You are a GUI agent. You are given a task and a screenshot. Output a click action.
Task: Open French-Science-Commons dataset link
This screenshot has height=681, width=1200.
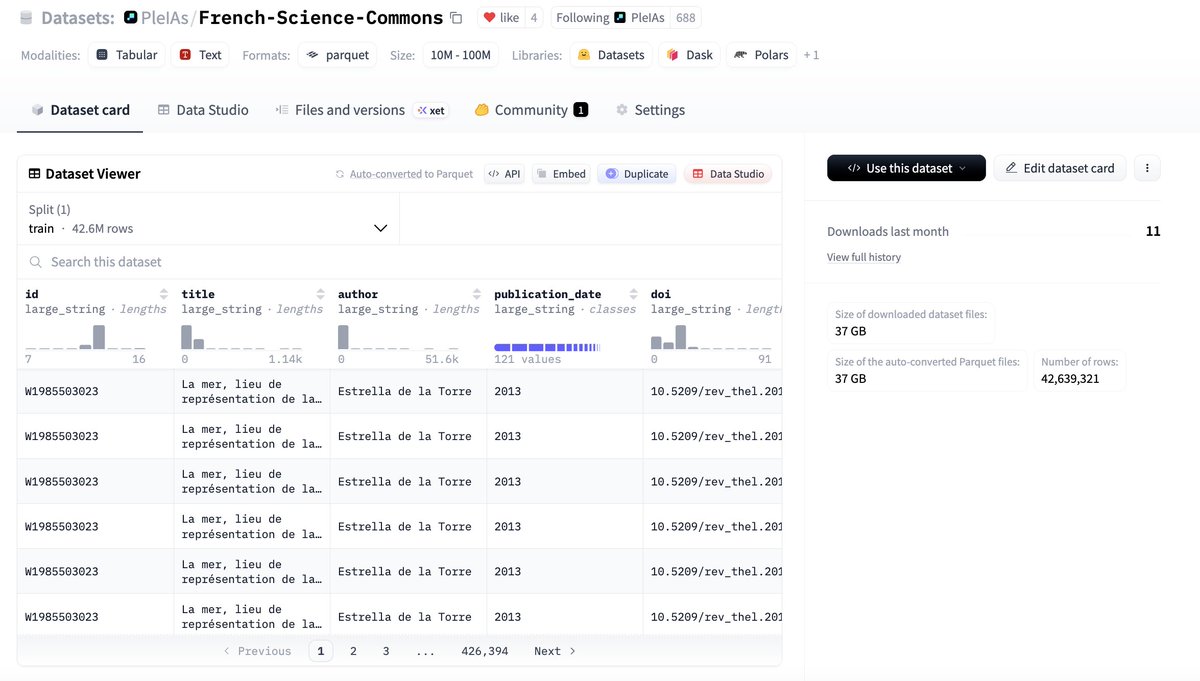pyautogui.click(x=320, y=18)
